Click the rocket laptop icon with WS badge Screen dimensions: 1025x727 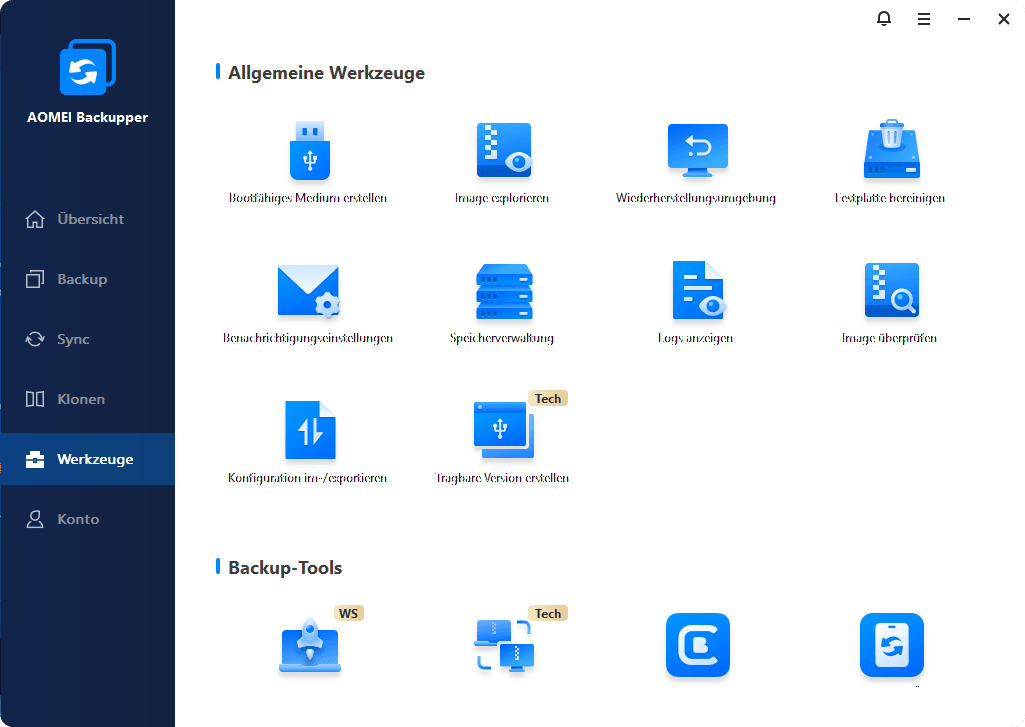tap(310, 646)
